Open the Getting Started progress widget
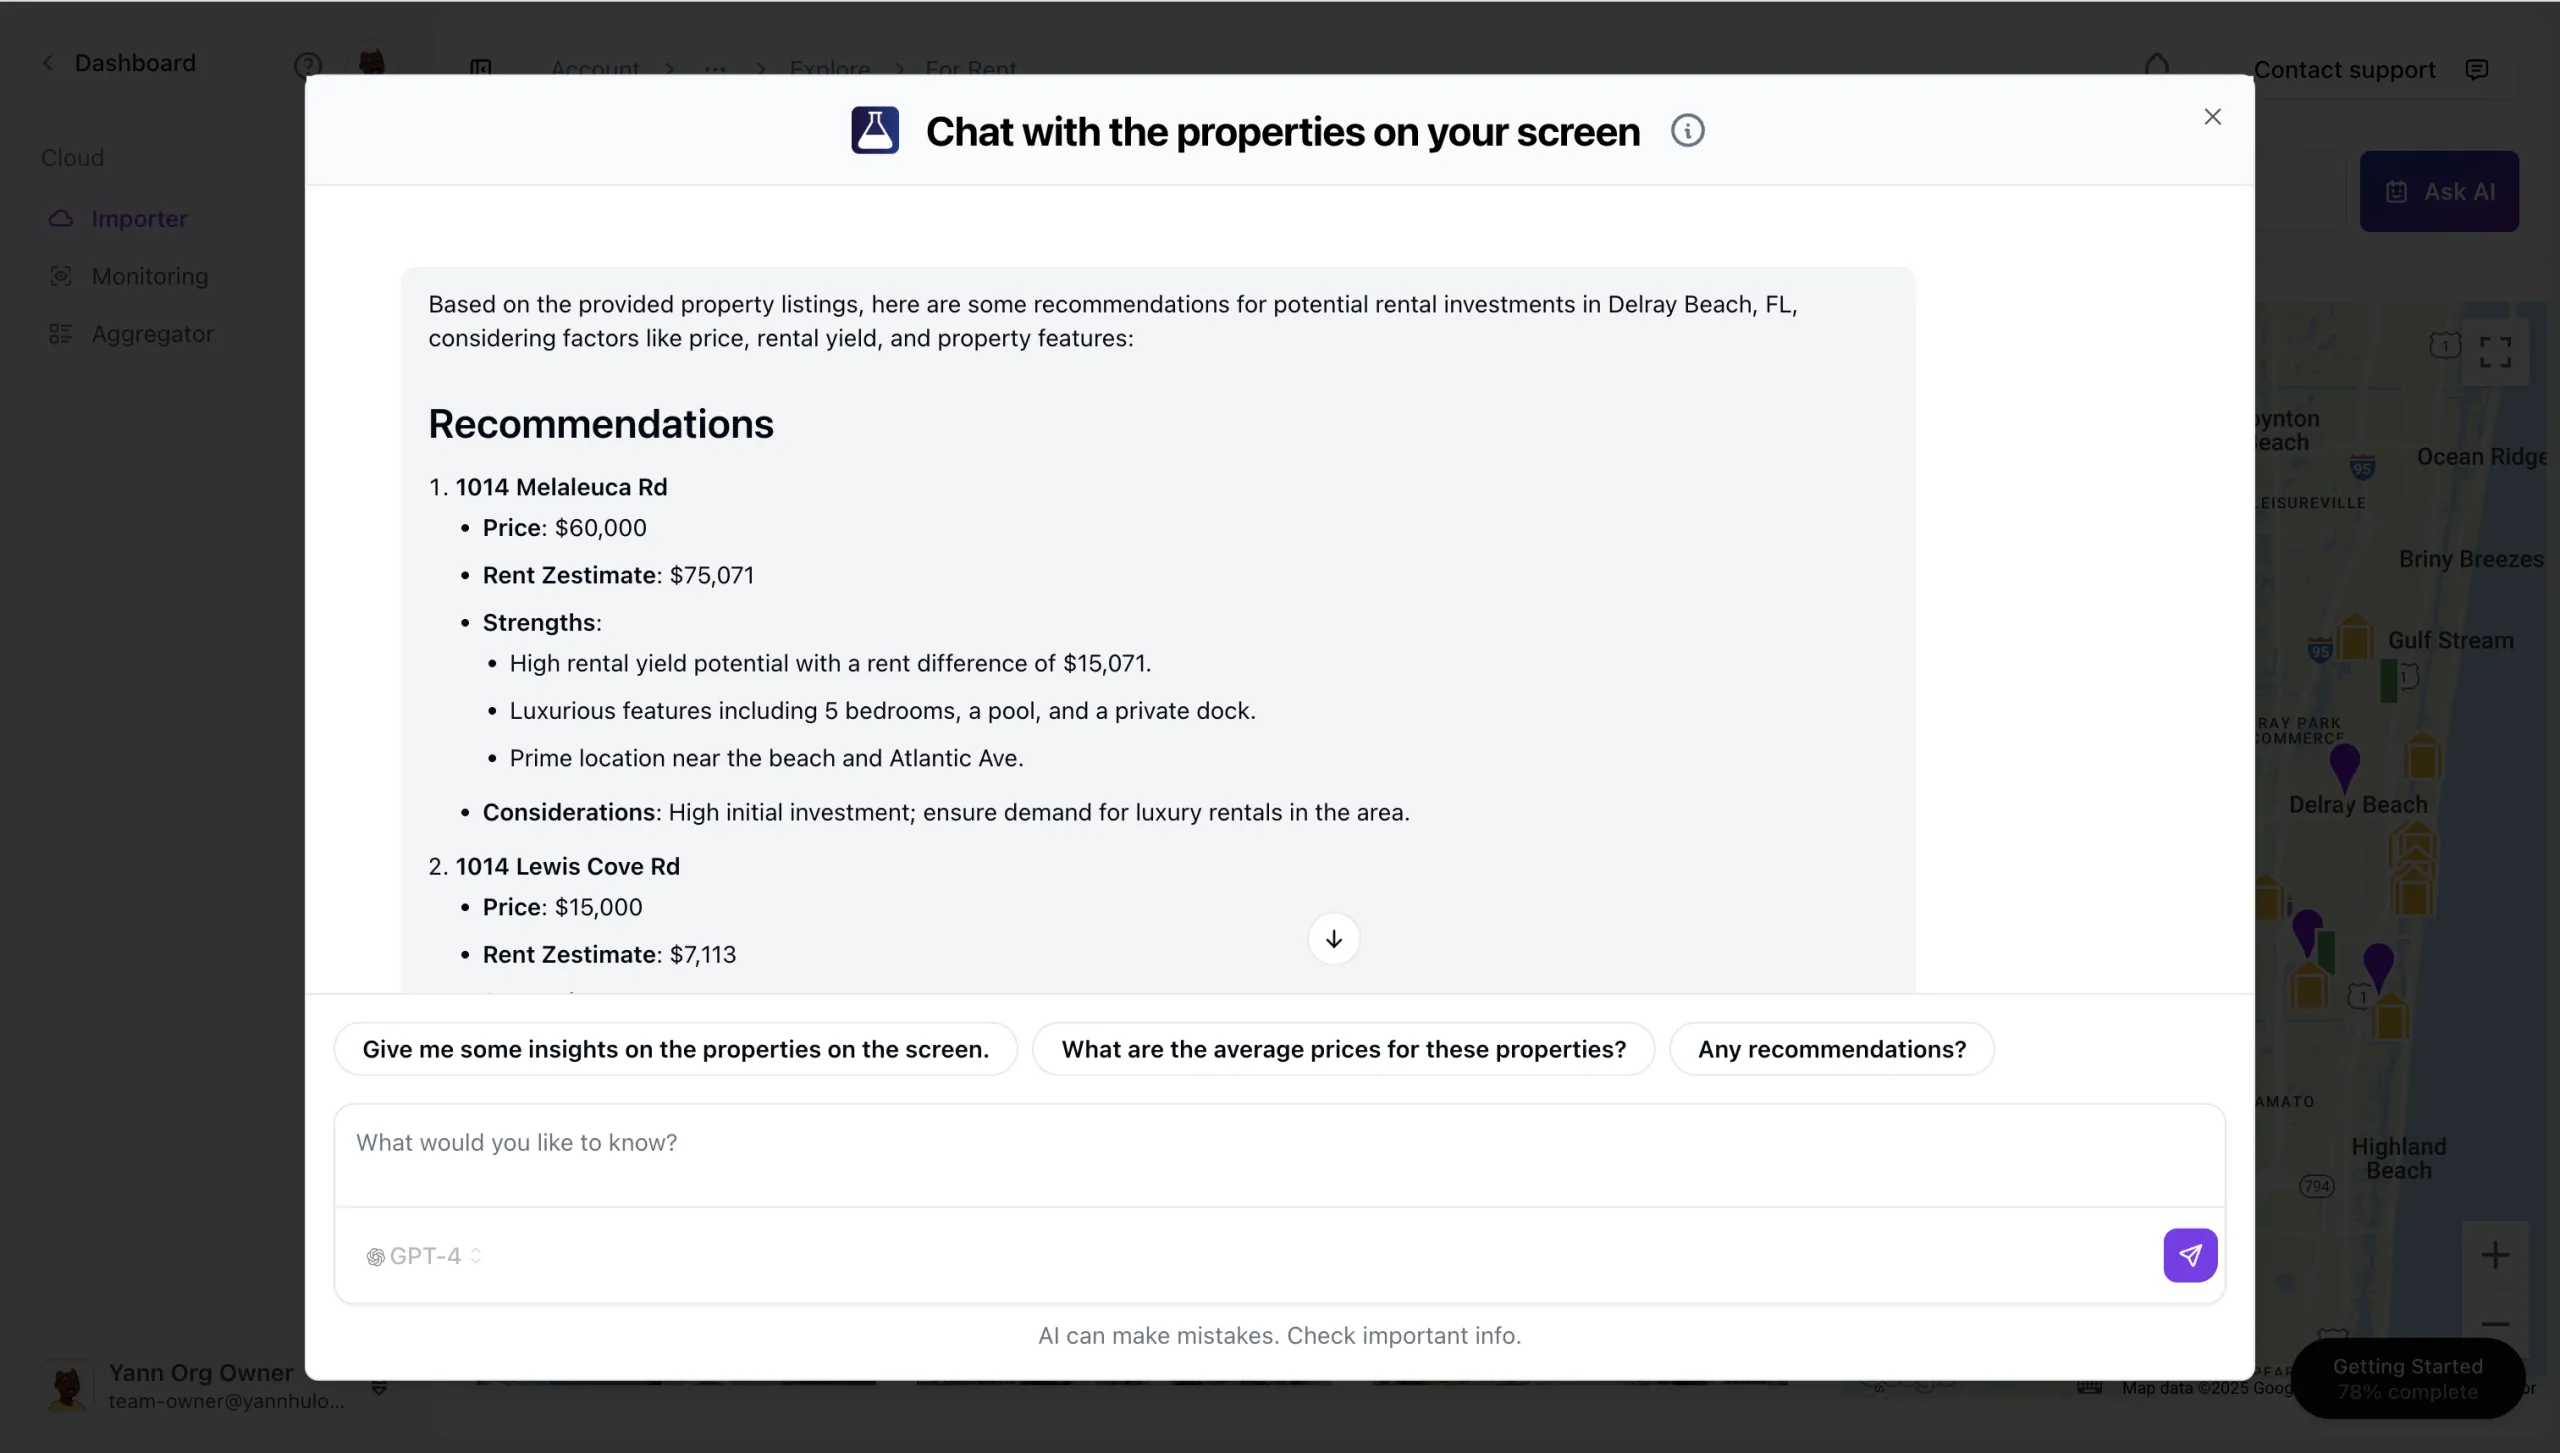 [x=2407, y=1378]
